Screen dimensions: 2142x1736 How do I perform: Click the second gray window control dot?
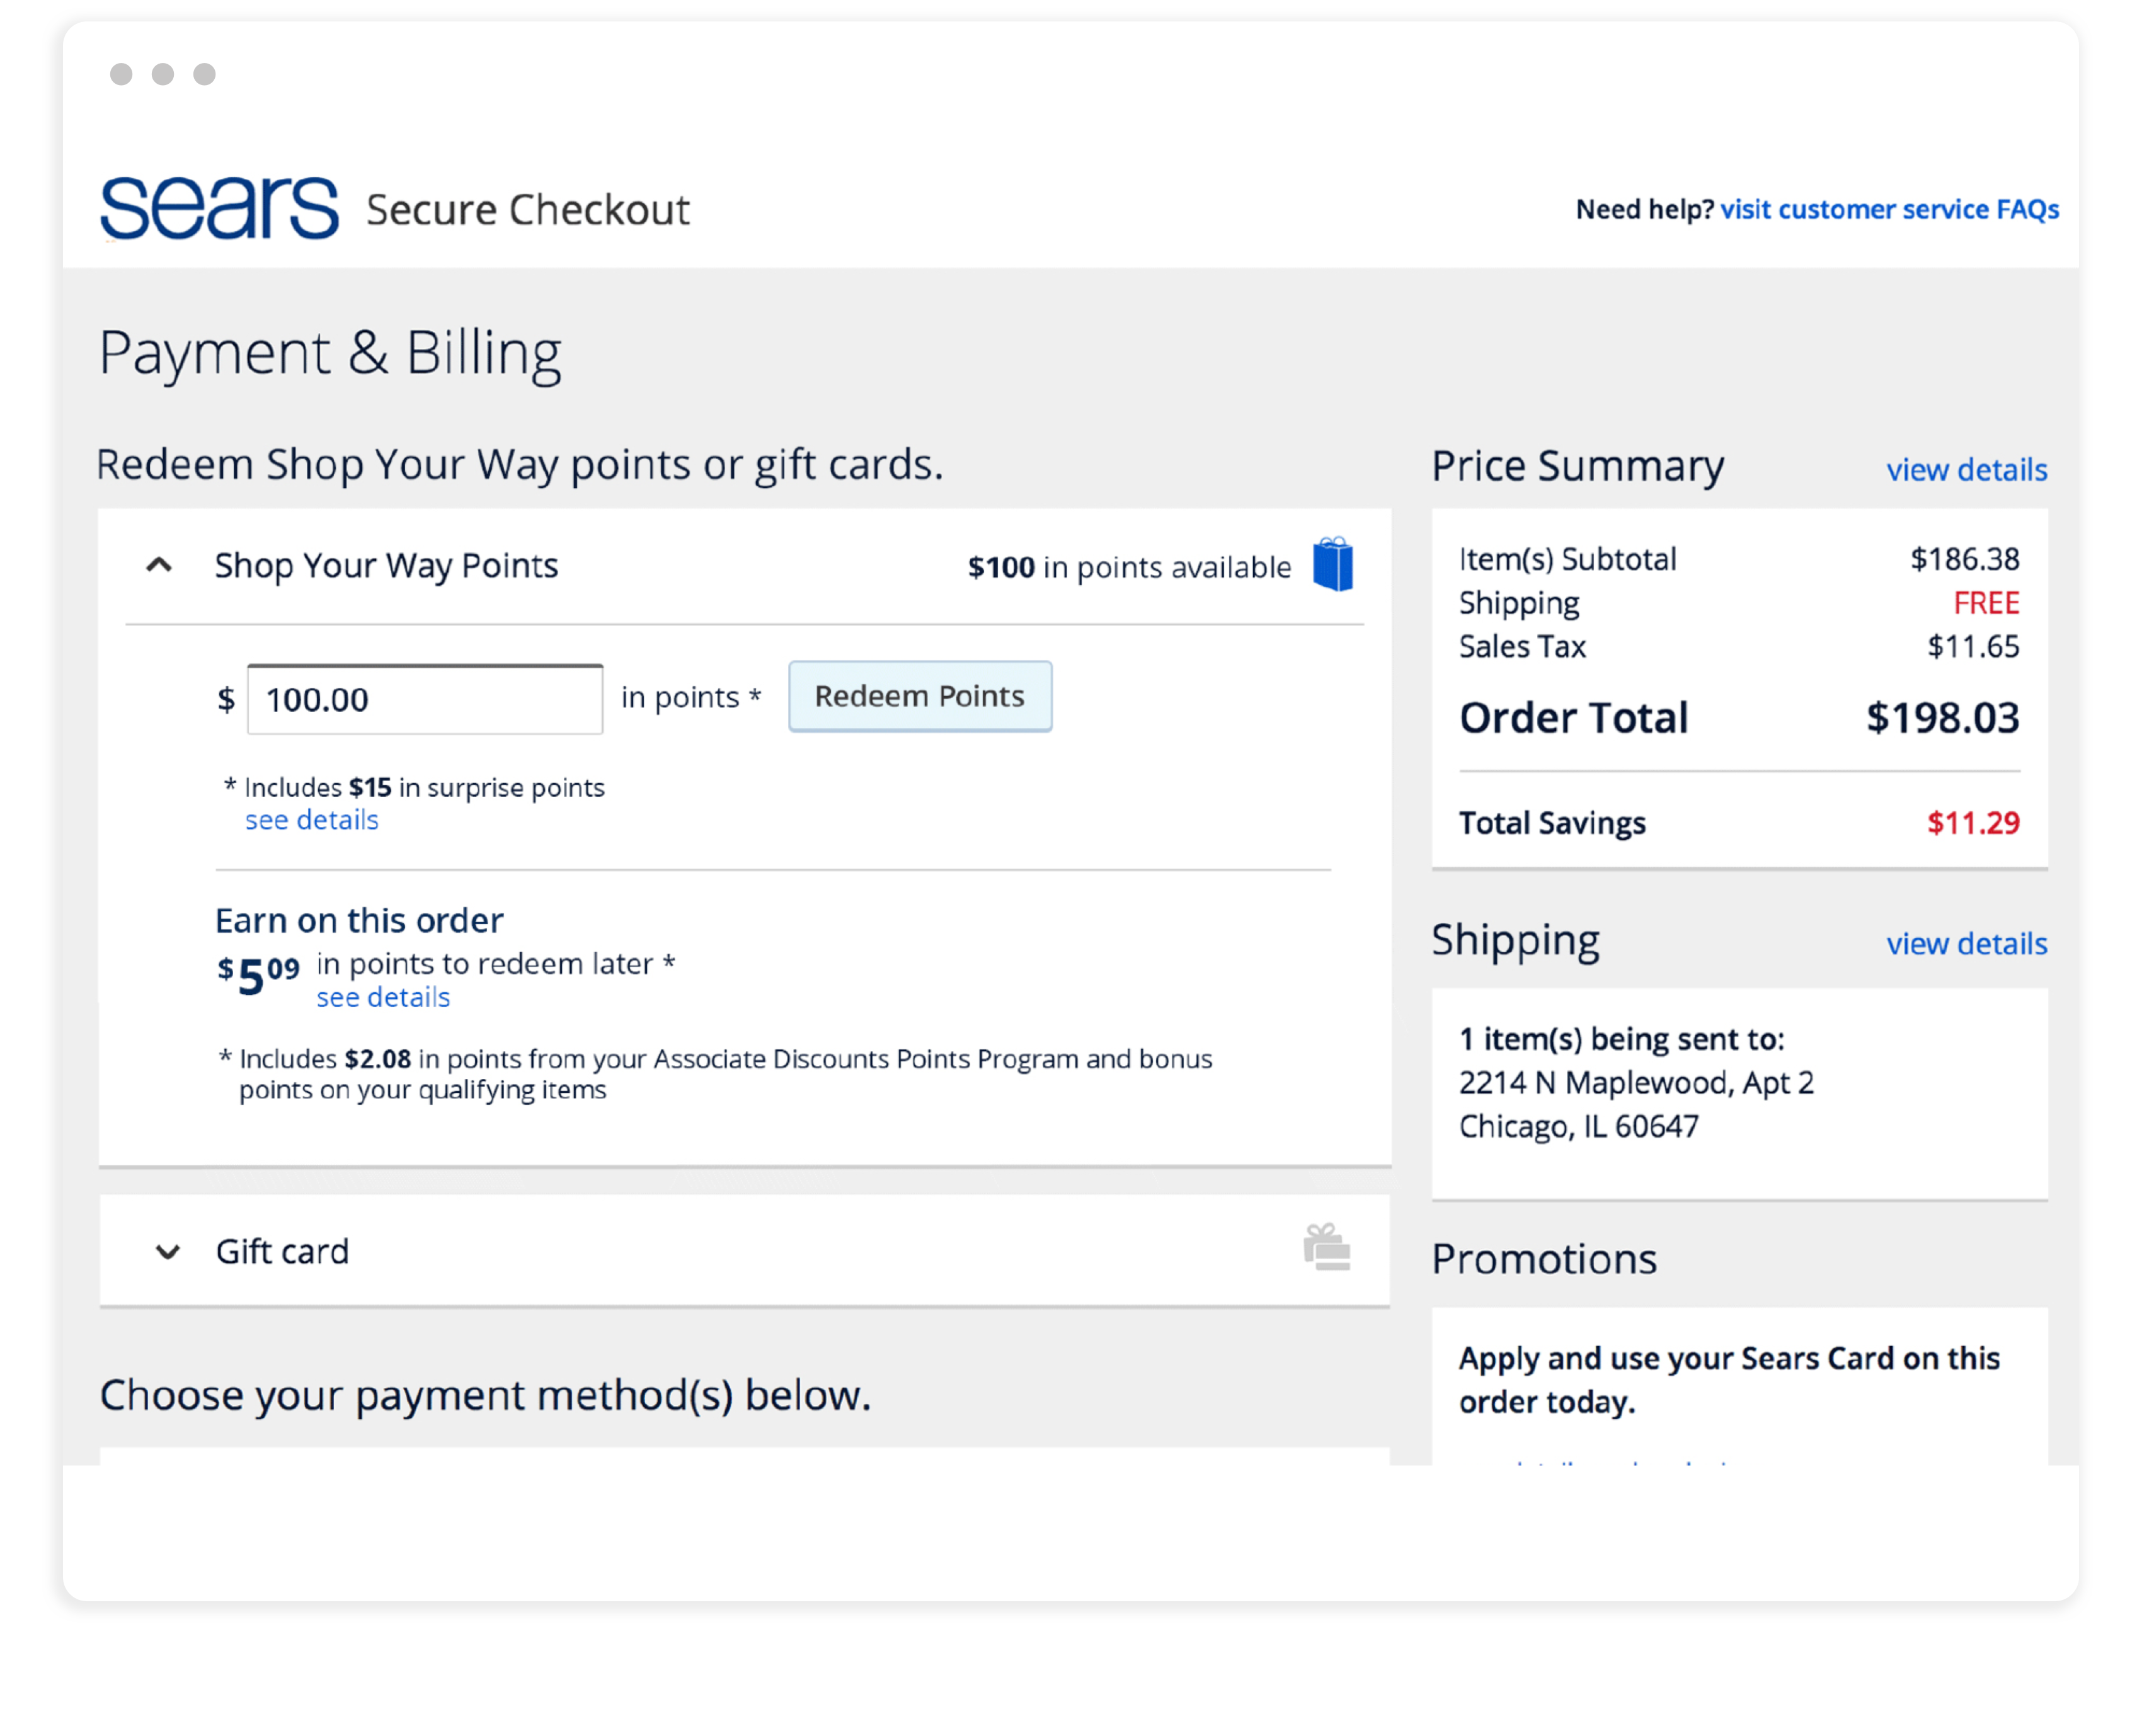[163, 74]
